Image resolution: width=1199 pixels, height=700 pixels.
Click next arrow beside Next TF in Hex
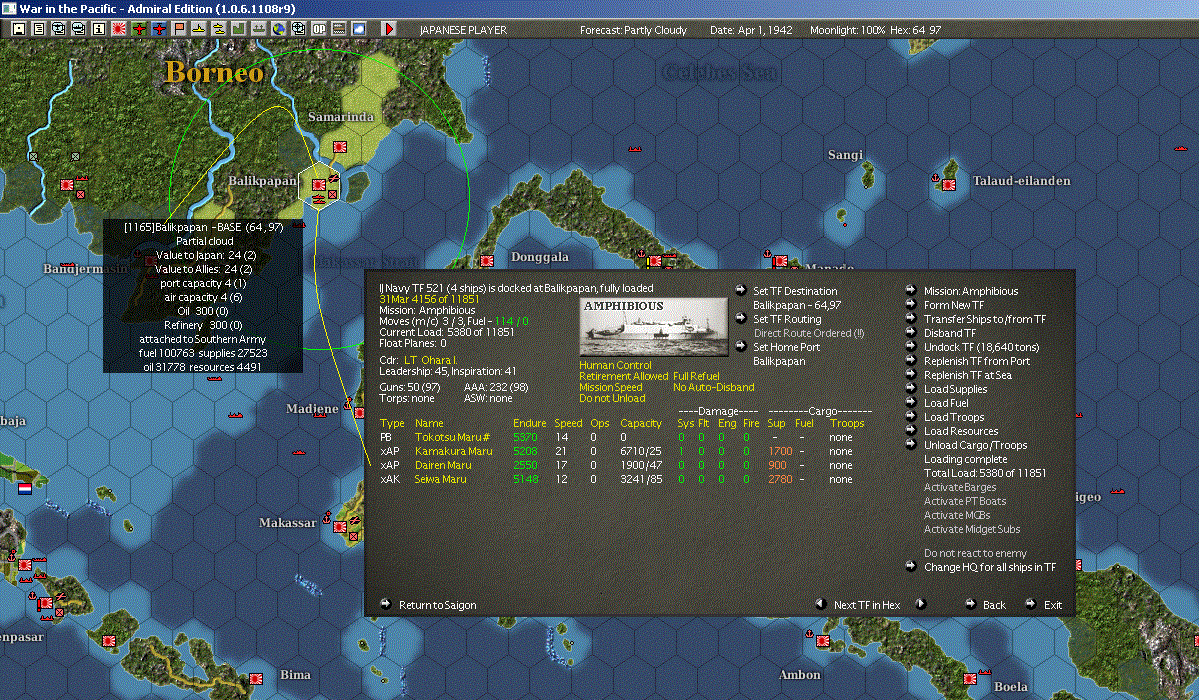[x=921, y=604]
